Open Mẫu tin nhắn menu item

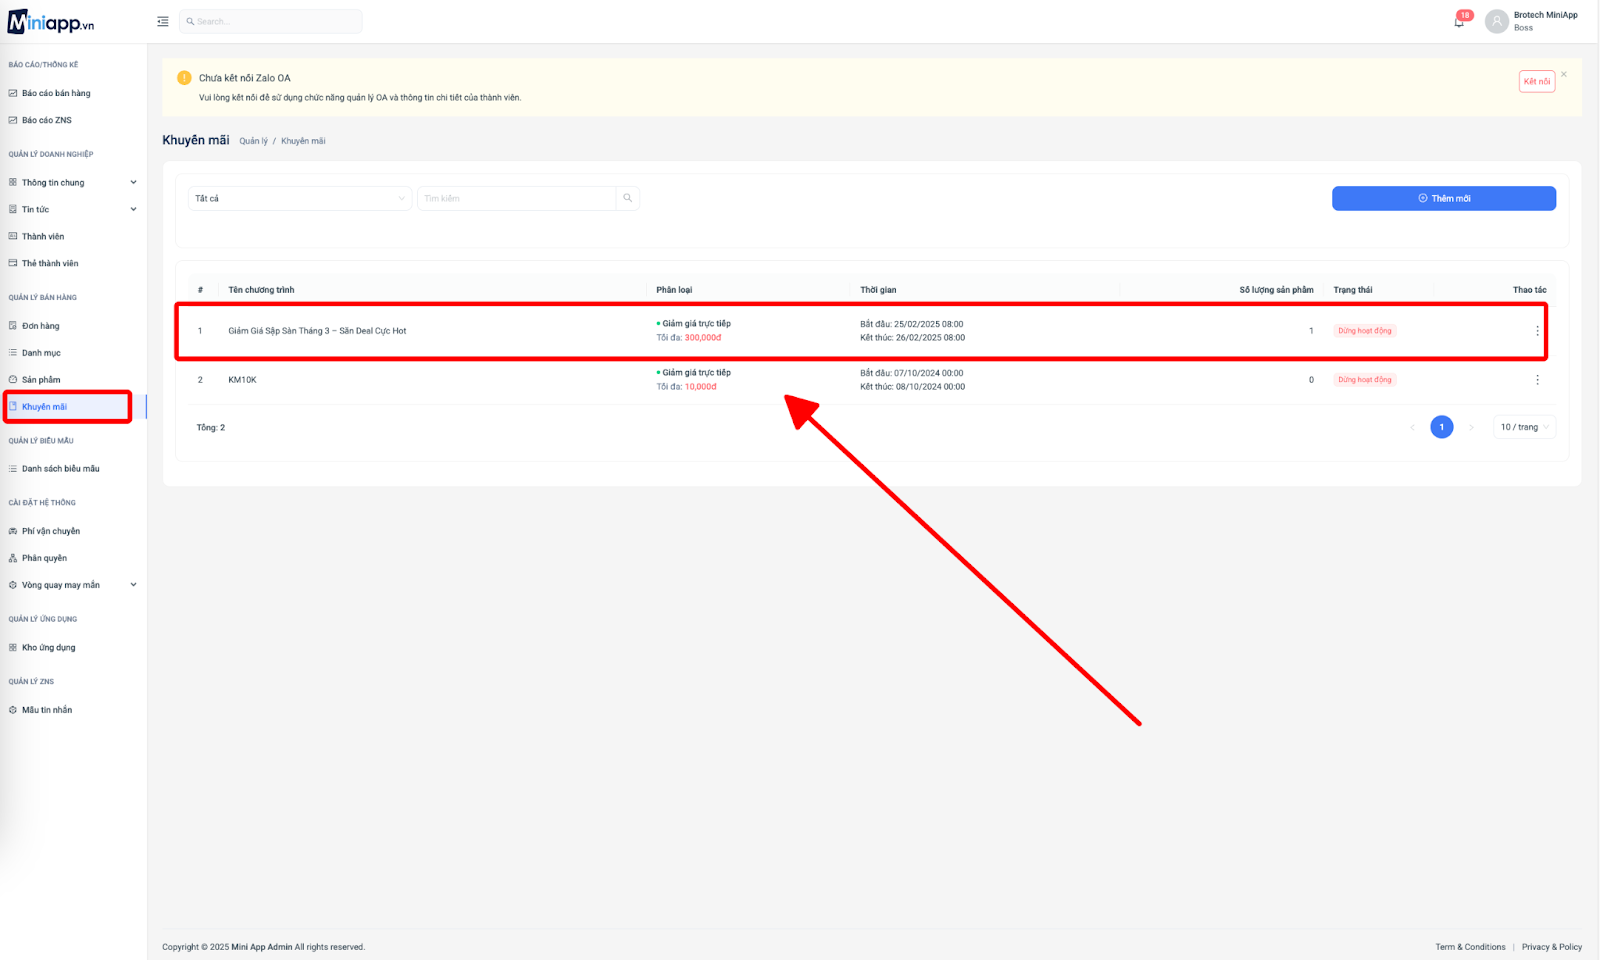(x=47, y=710)
